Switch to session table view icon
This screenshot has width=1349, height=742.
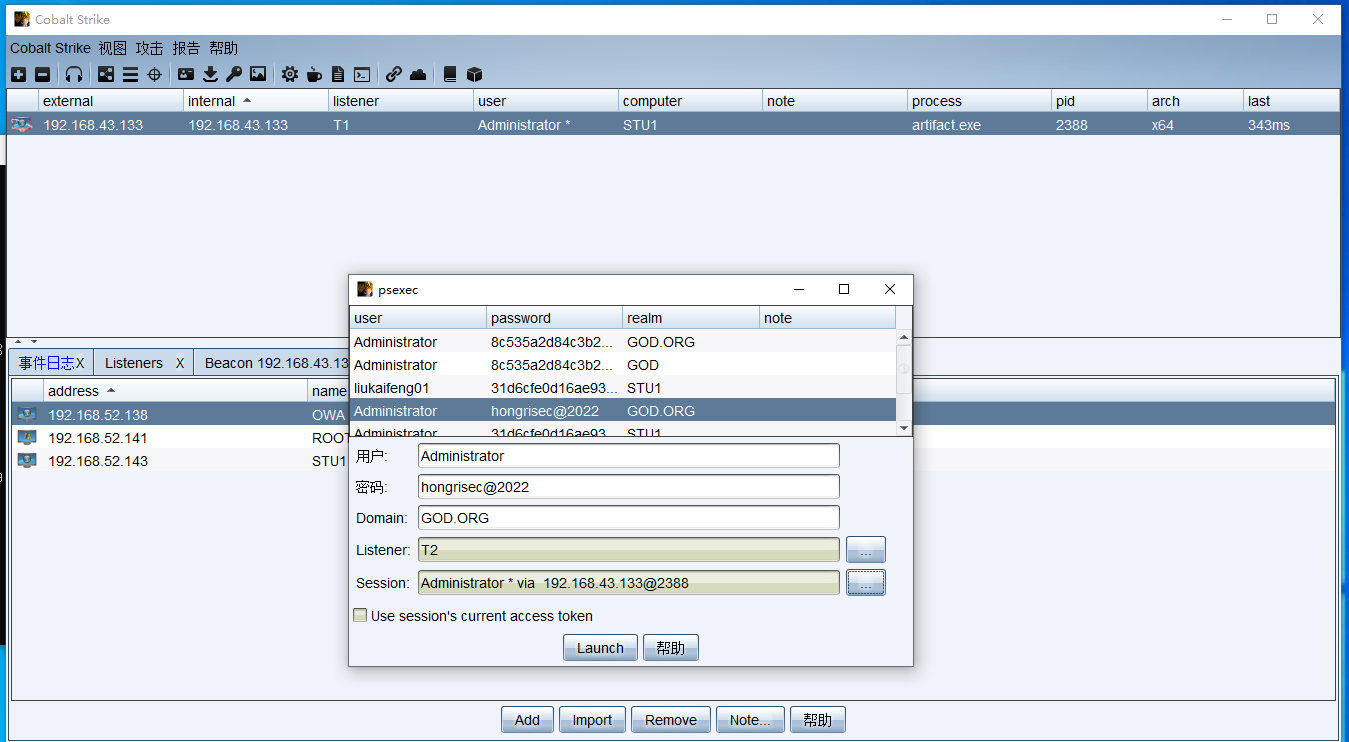[130, 74]
